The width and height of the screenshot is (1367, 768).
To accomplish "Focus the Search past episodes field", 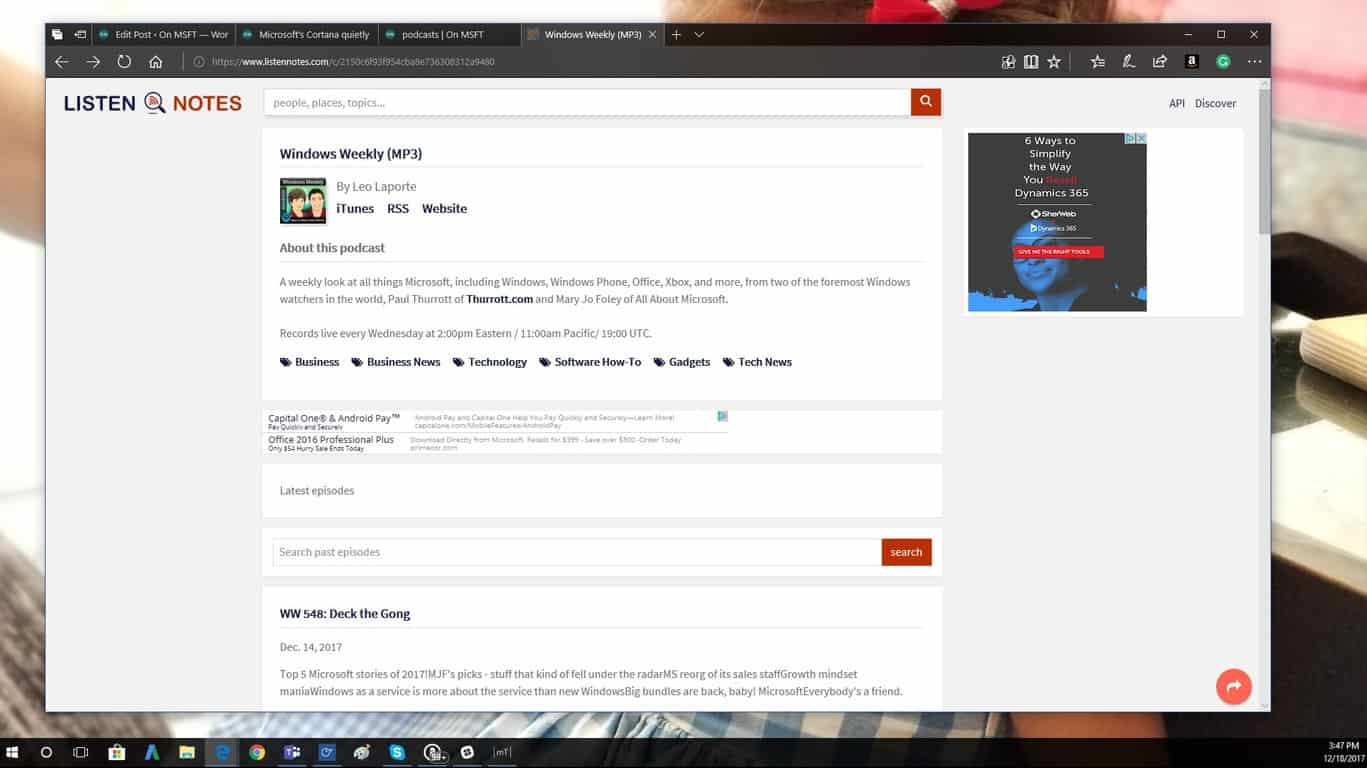I will (576, 552).
